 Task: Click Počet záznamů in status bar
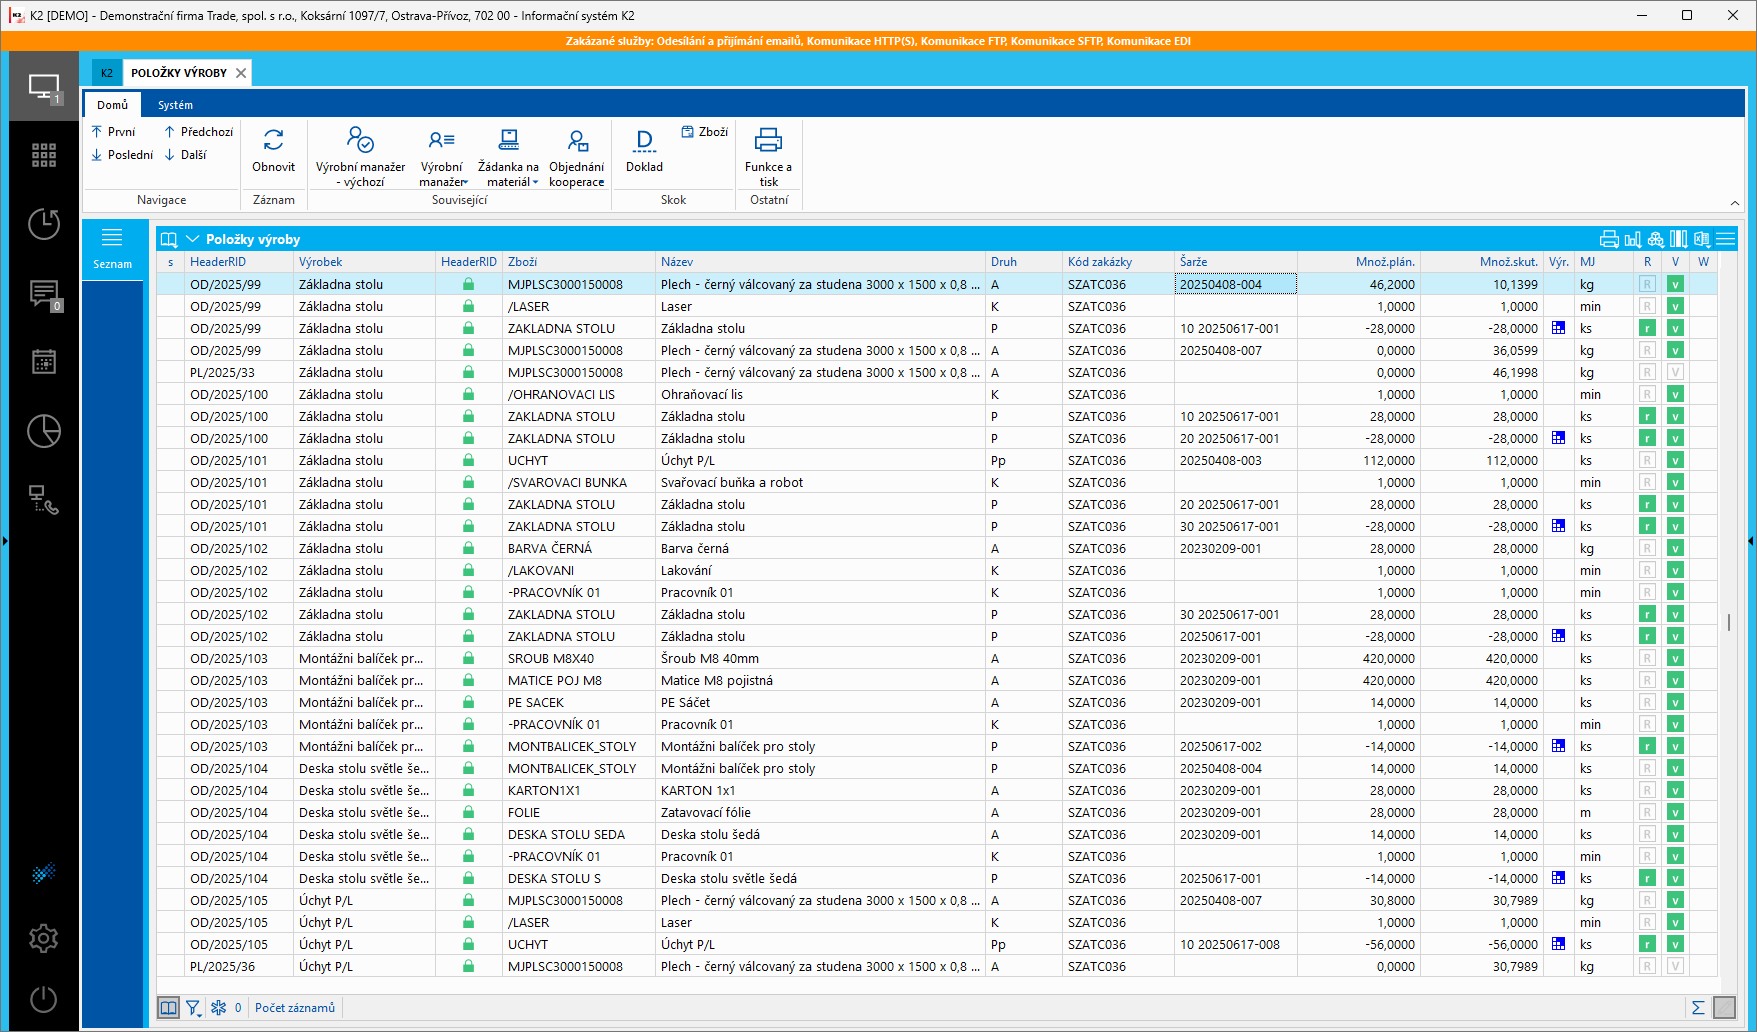pos(295,1008)
